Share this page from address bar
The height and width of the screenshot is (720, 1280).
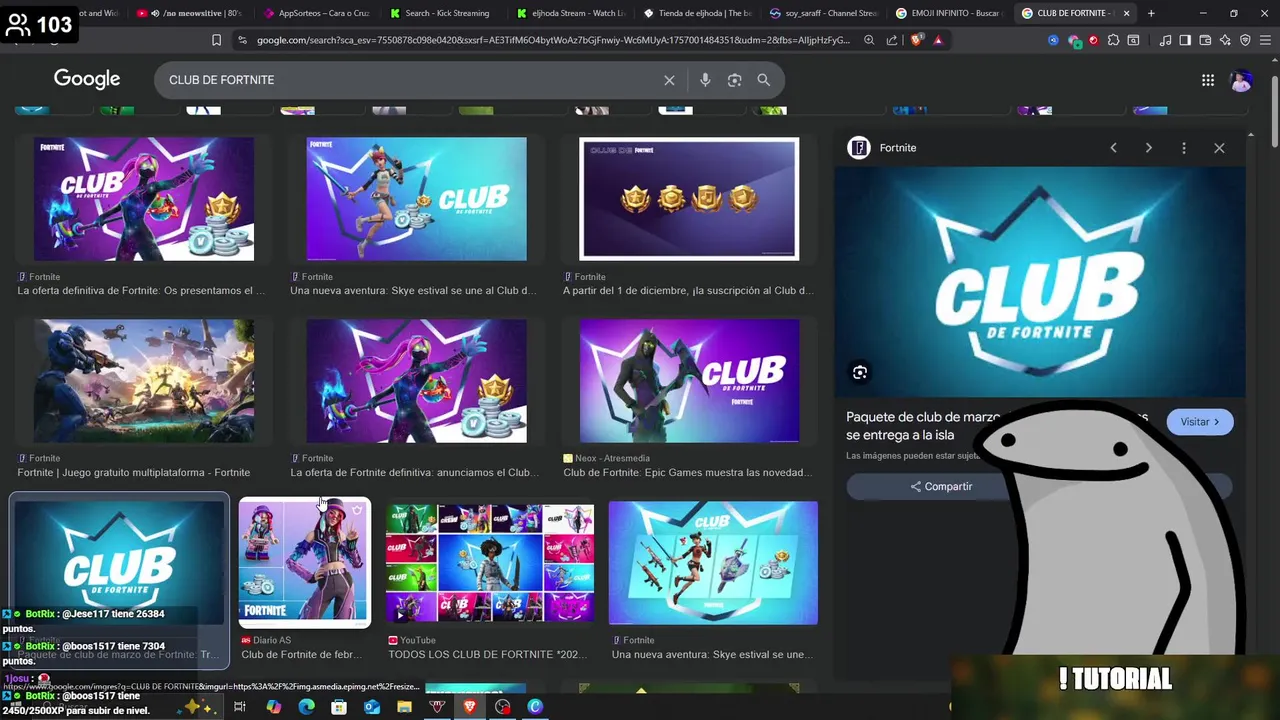click(892, 40)
